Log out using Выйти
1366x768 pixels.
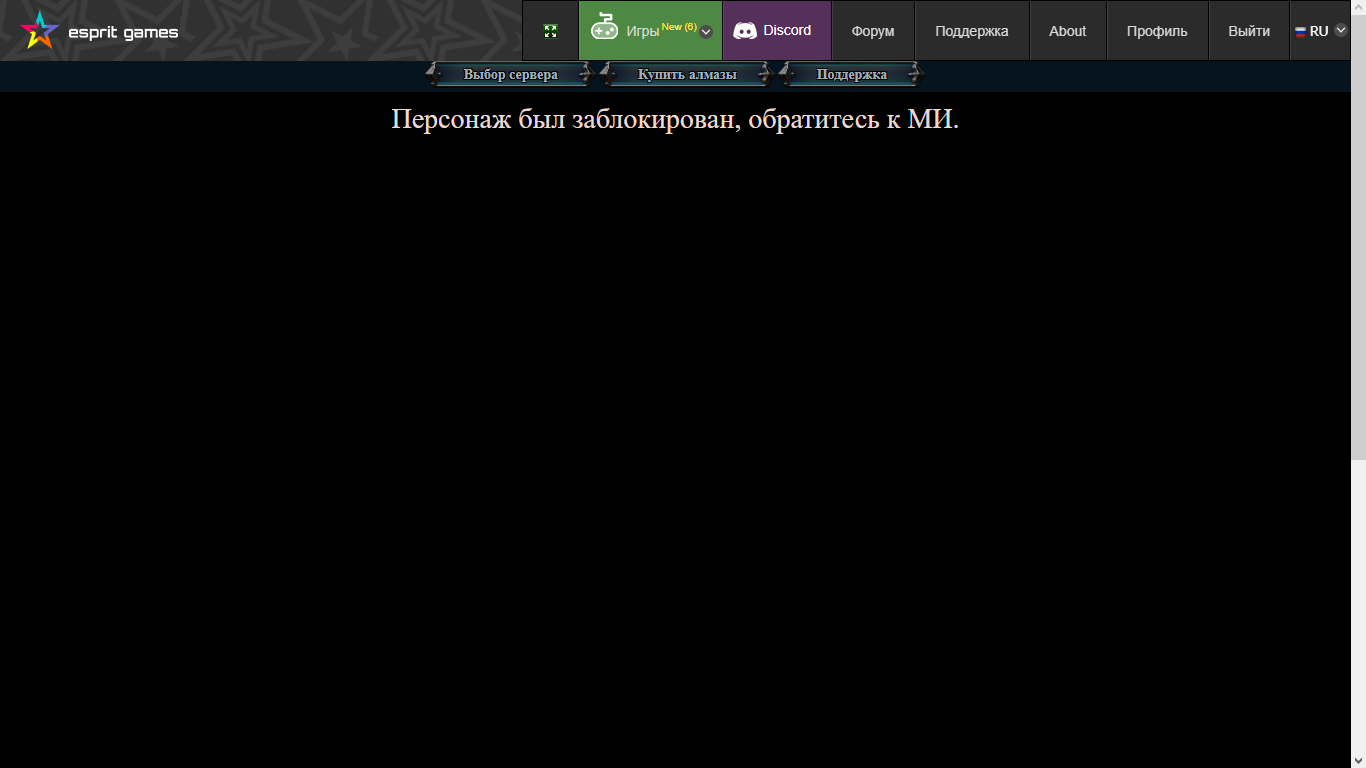coord(1249,31)
